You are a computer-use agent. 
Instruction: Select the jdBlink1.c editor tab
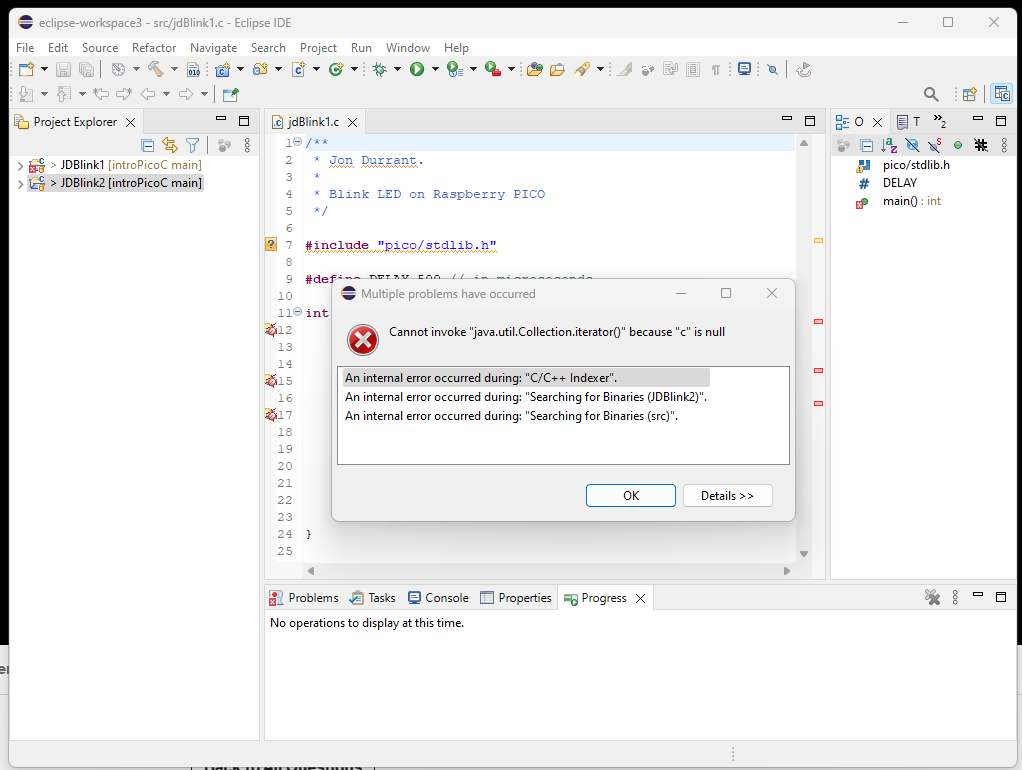[x=314, y=122]
